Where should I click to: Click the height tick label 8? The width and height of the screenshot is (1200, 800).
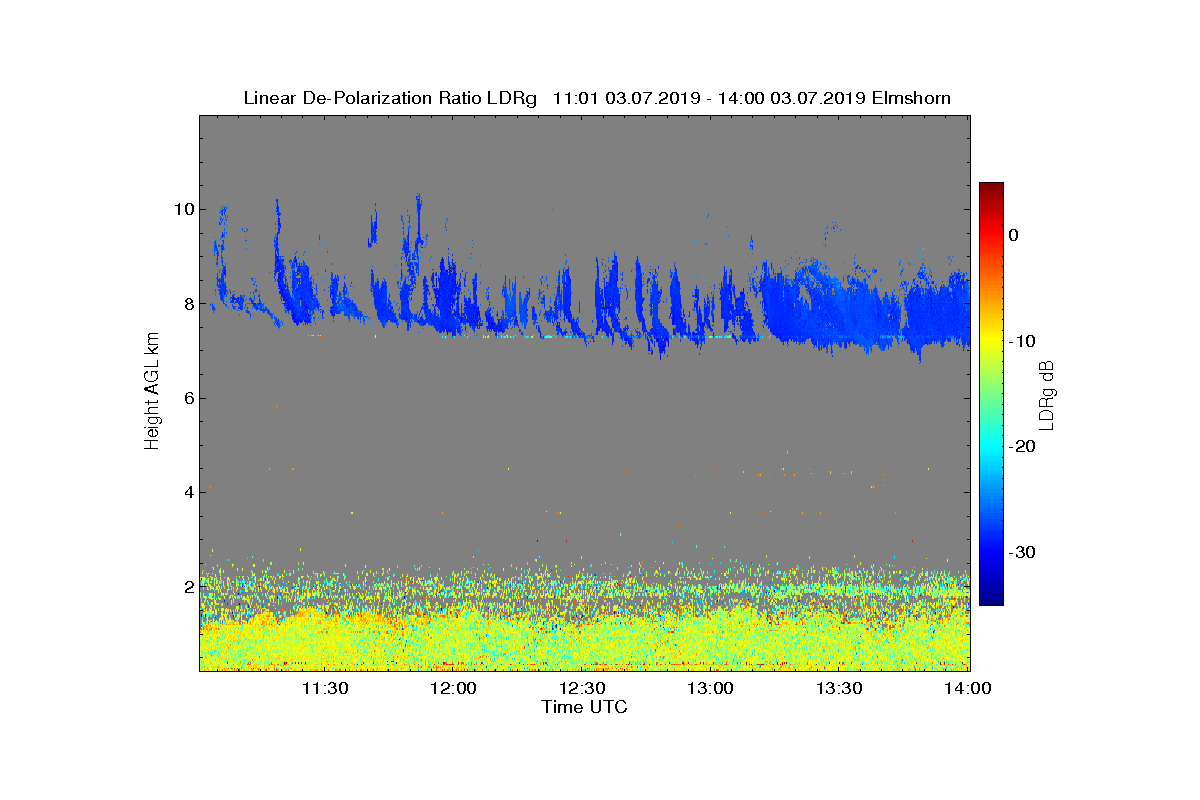[x=187, y=304]
